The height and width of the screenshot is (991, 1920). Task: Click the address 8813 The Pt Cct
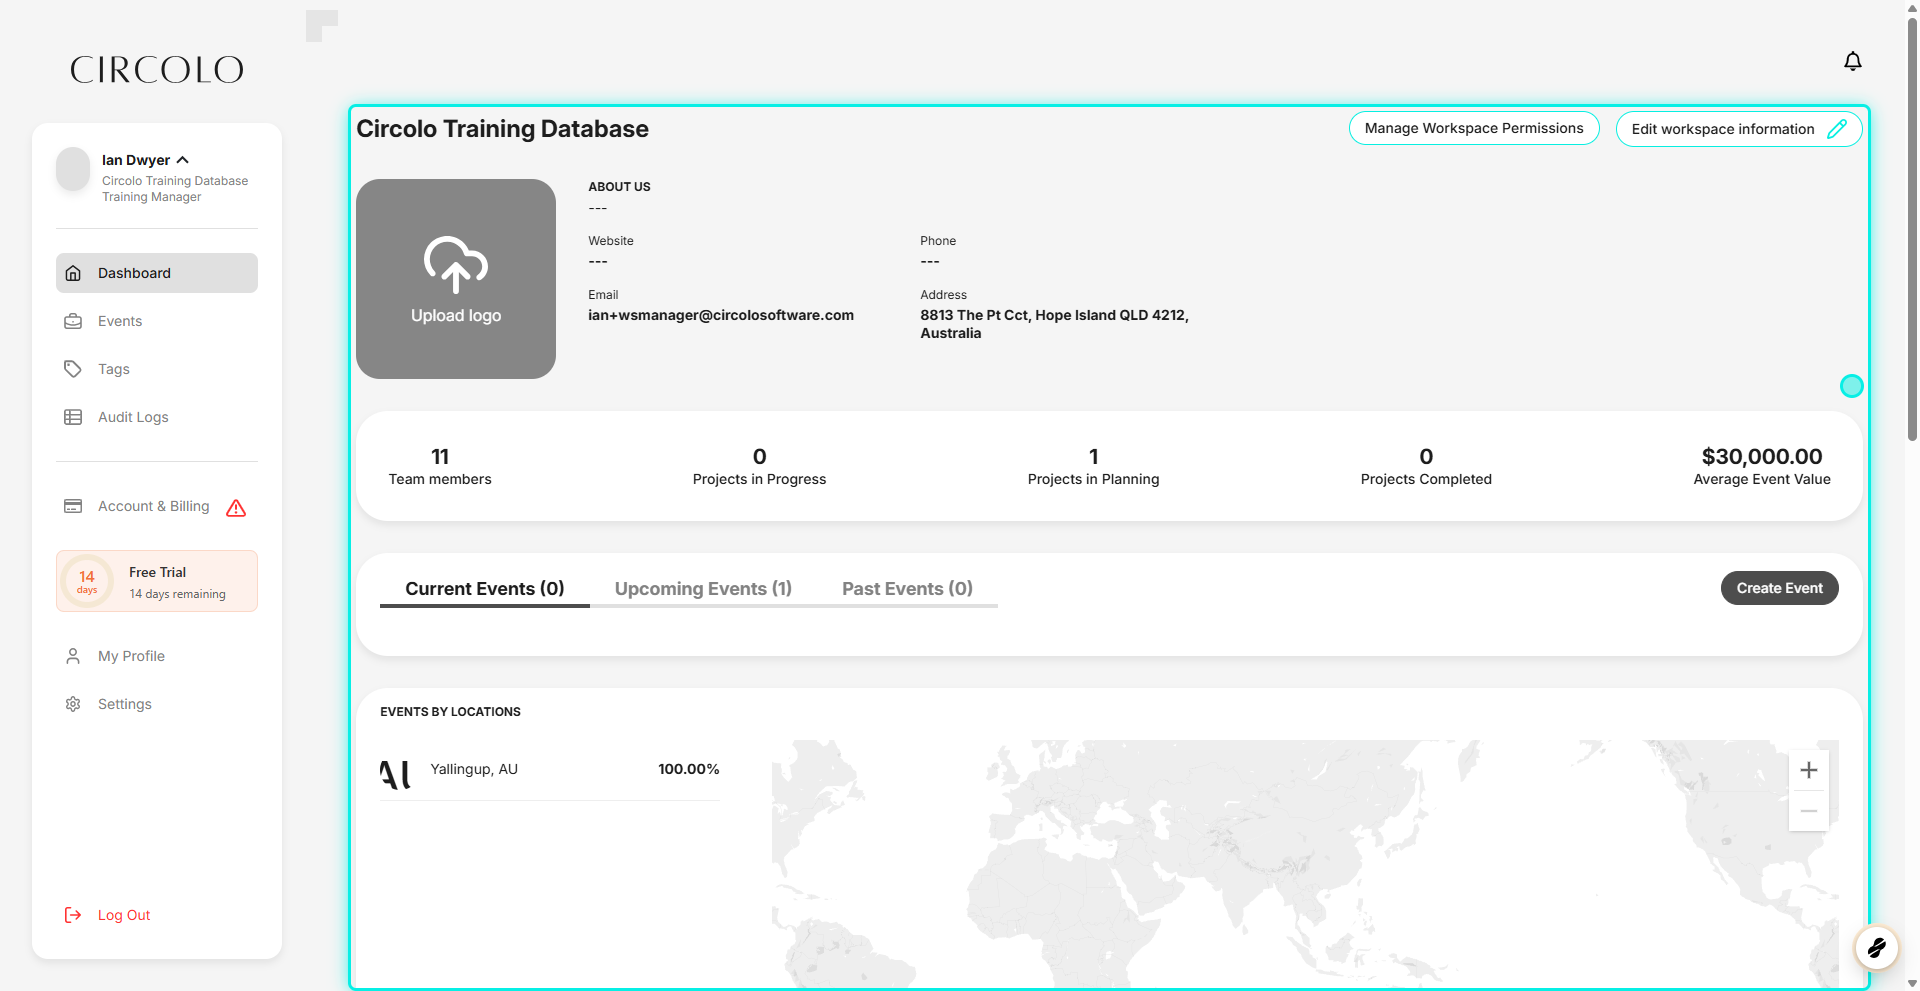coord(1054,324)
